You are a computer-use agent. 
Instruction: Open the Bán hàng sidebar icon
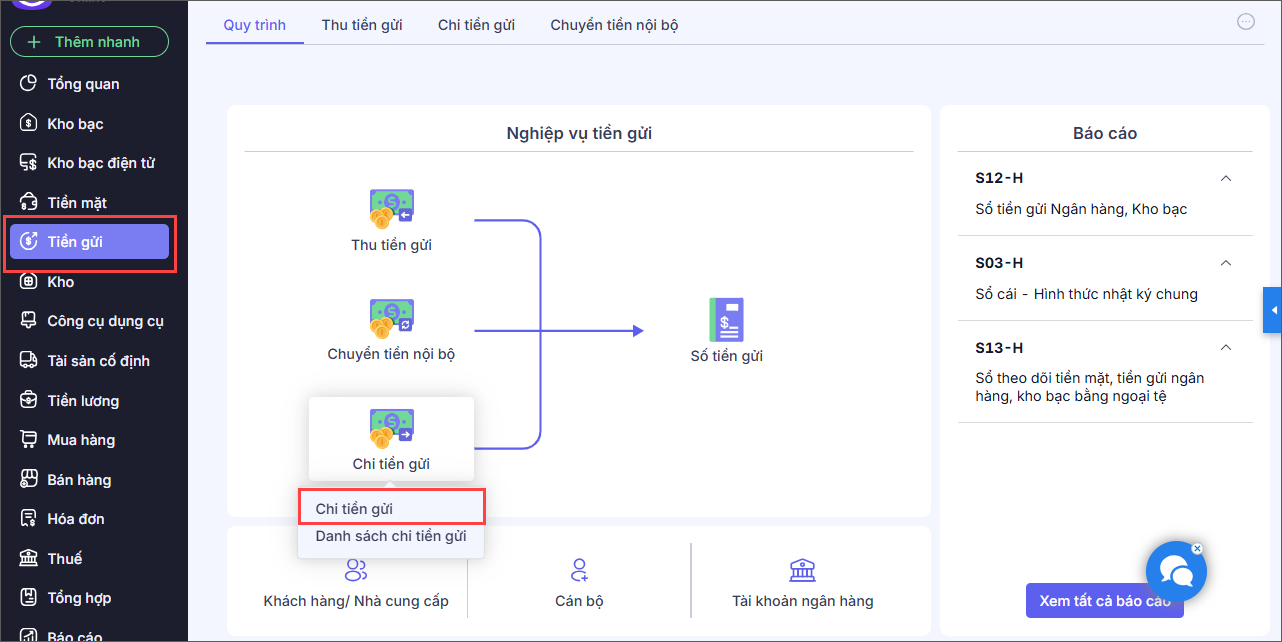point(29,480)
